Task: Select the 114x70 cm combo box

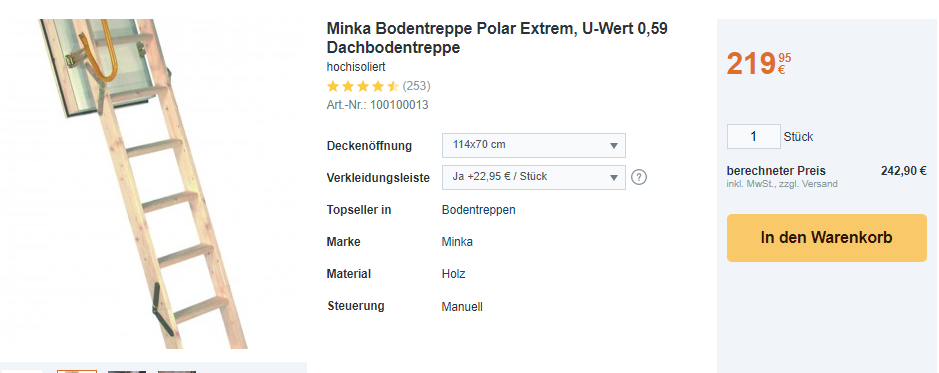Action: [534, 145]
